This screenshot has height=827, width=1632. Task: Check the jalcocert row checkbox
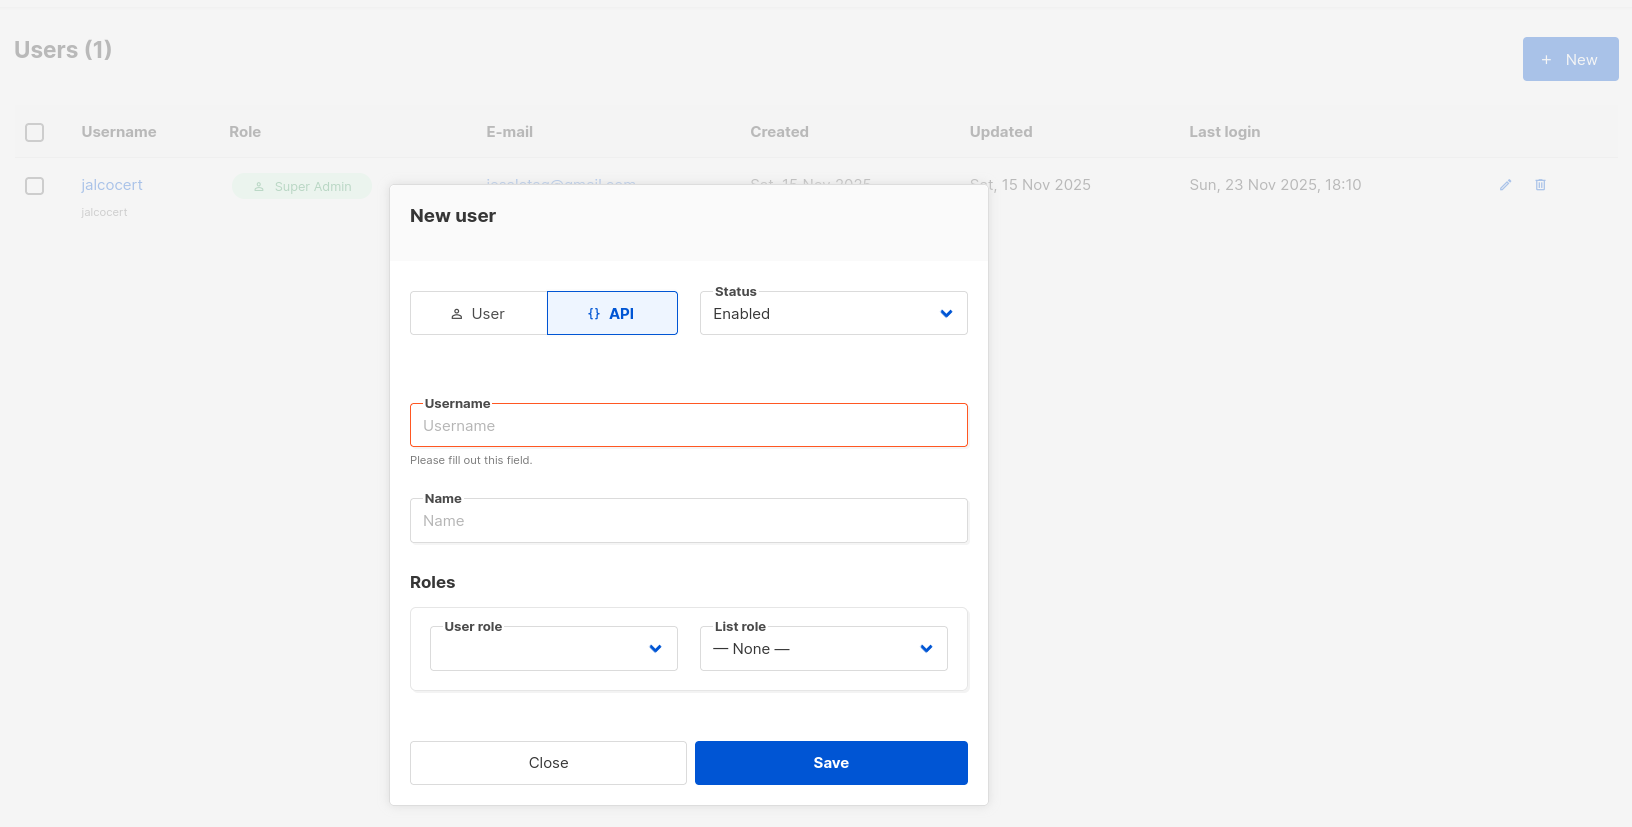point(35,186)
